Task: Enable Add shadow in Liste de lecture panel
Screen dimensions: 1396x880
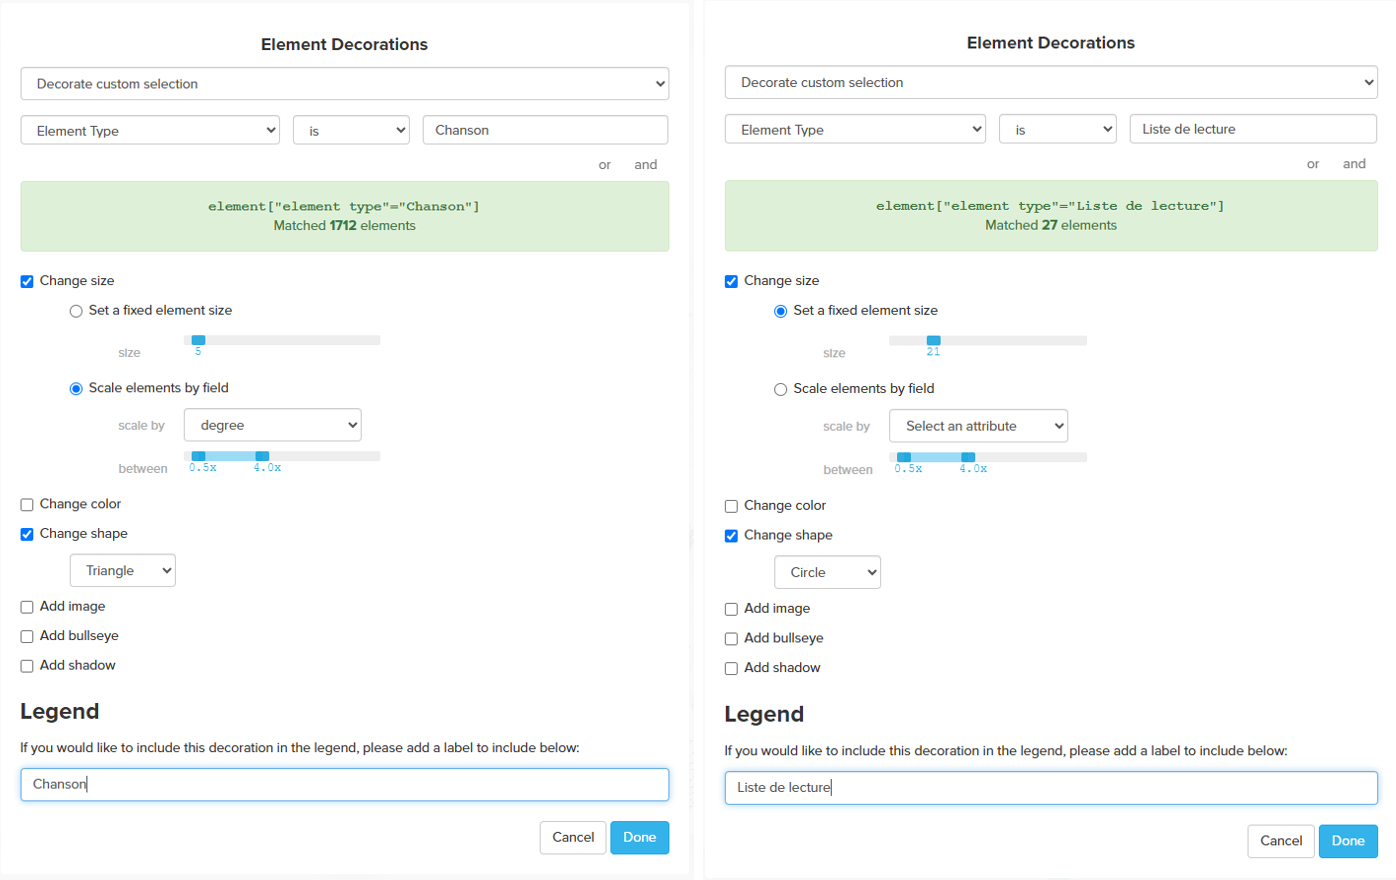Action: coord(731,668)
